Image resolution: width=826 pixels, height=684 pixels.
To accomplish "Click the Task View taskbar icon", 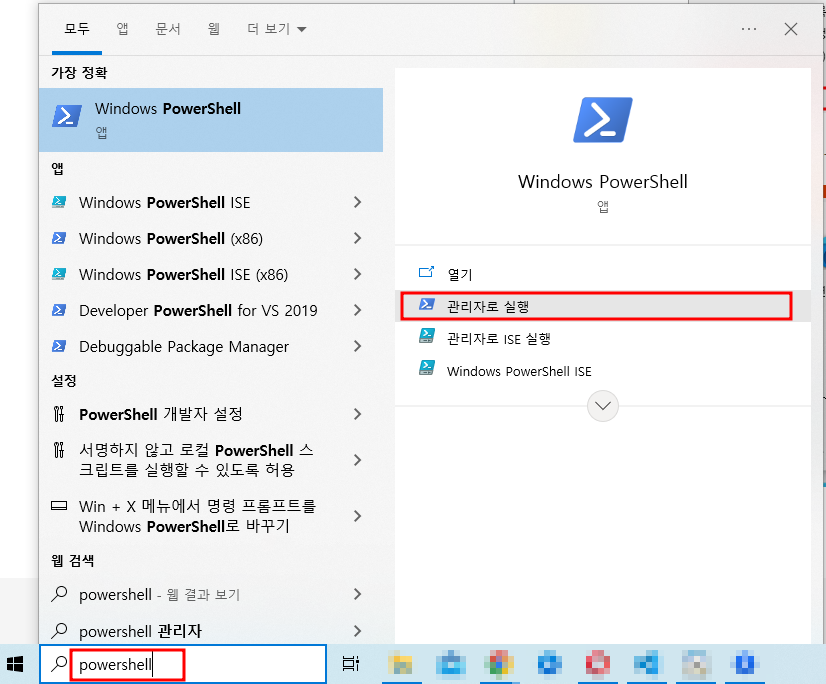I will 350,663.
